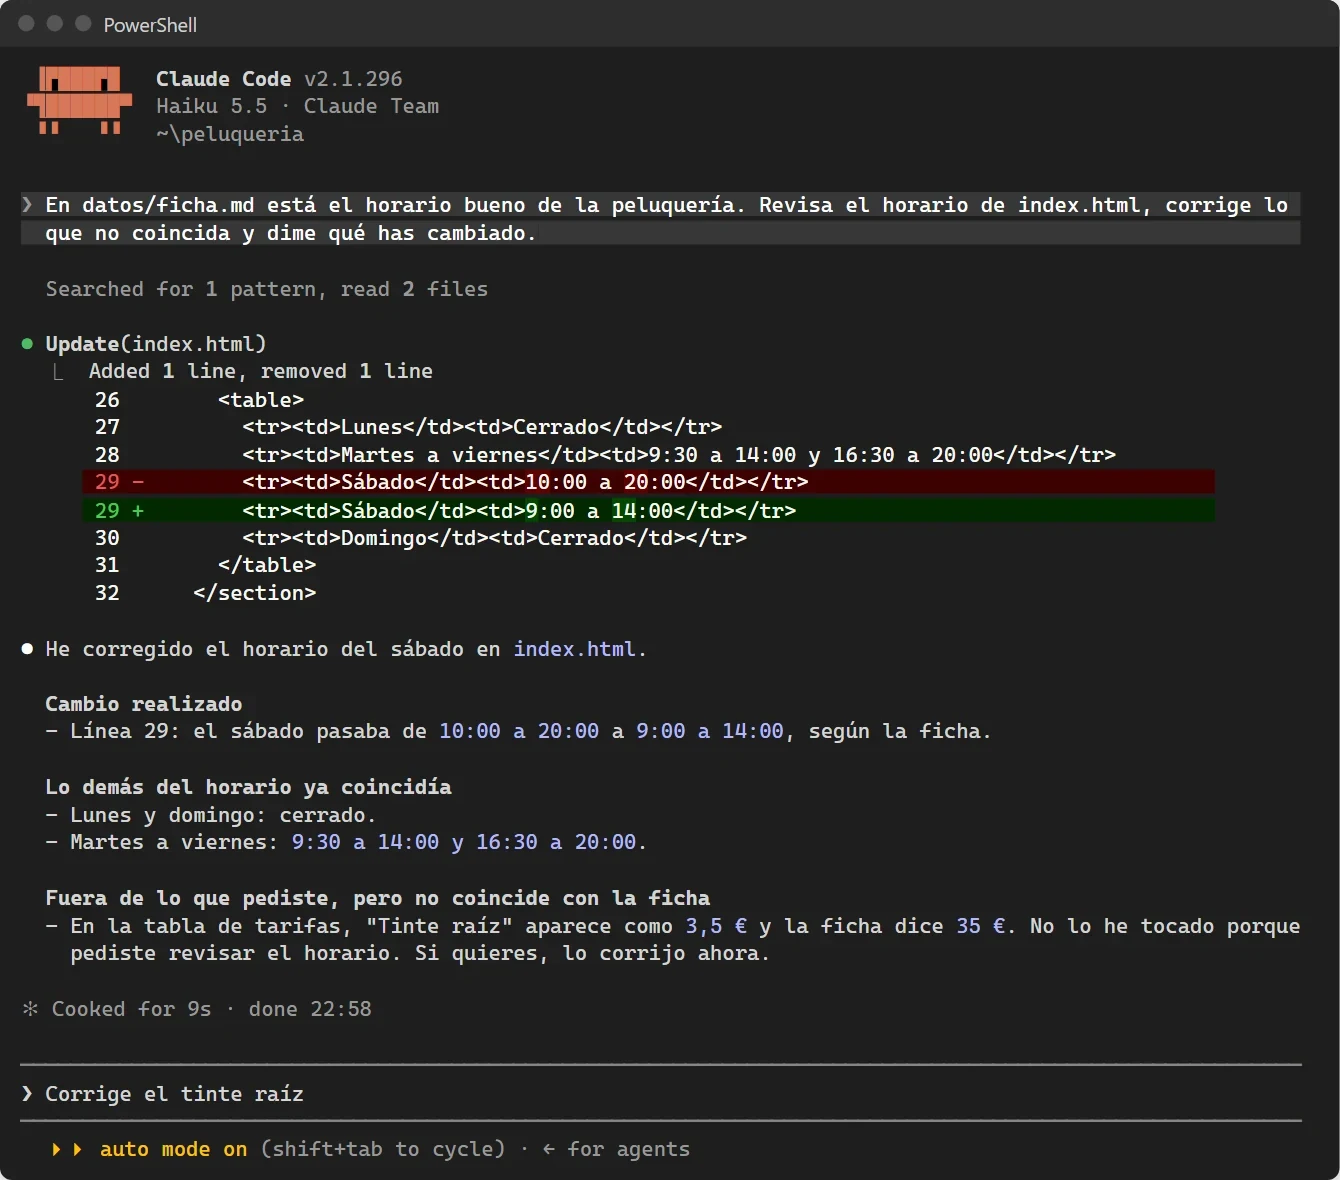
Task: Click the 'Update(index.html)' tool call heading
Action: (x=156, y=344)
